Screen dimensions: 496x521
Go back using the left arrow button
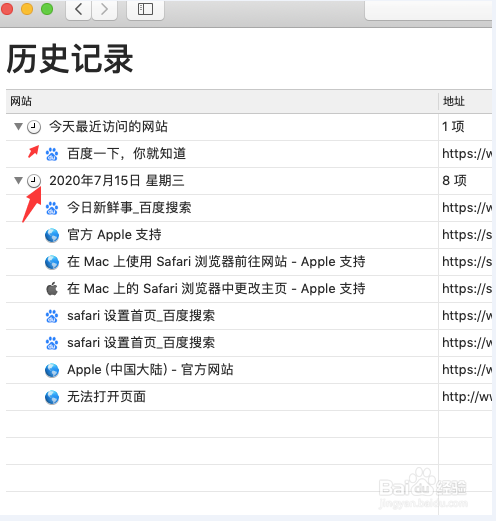(79, 9)
